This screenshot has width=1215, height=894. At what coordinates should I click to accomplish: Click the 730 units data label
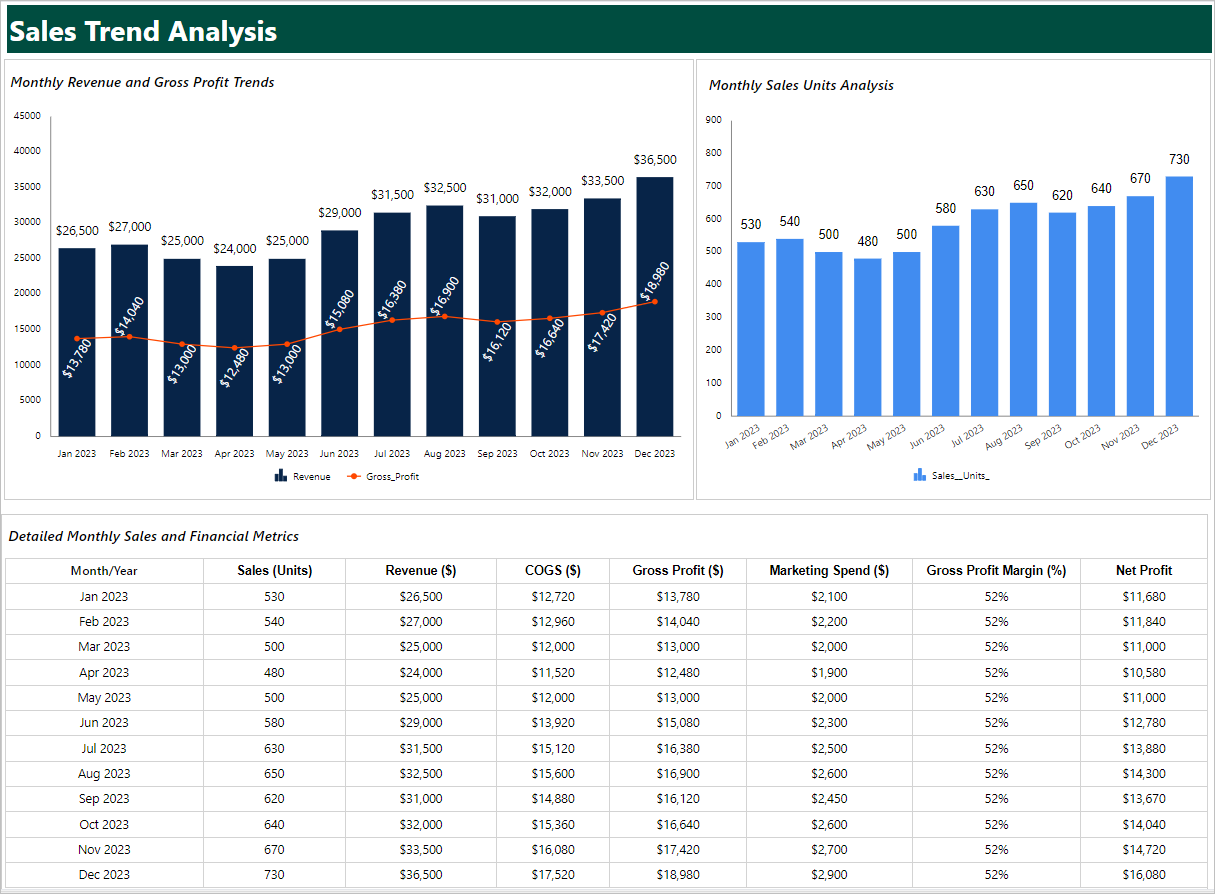pyautogui.click(x=1180, y=159)
